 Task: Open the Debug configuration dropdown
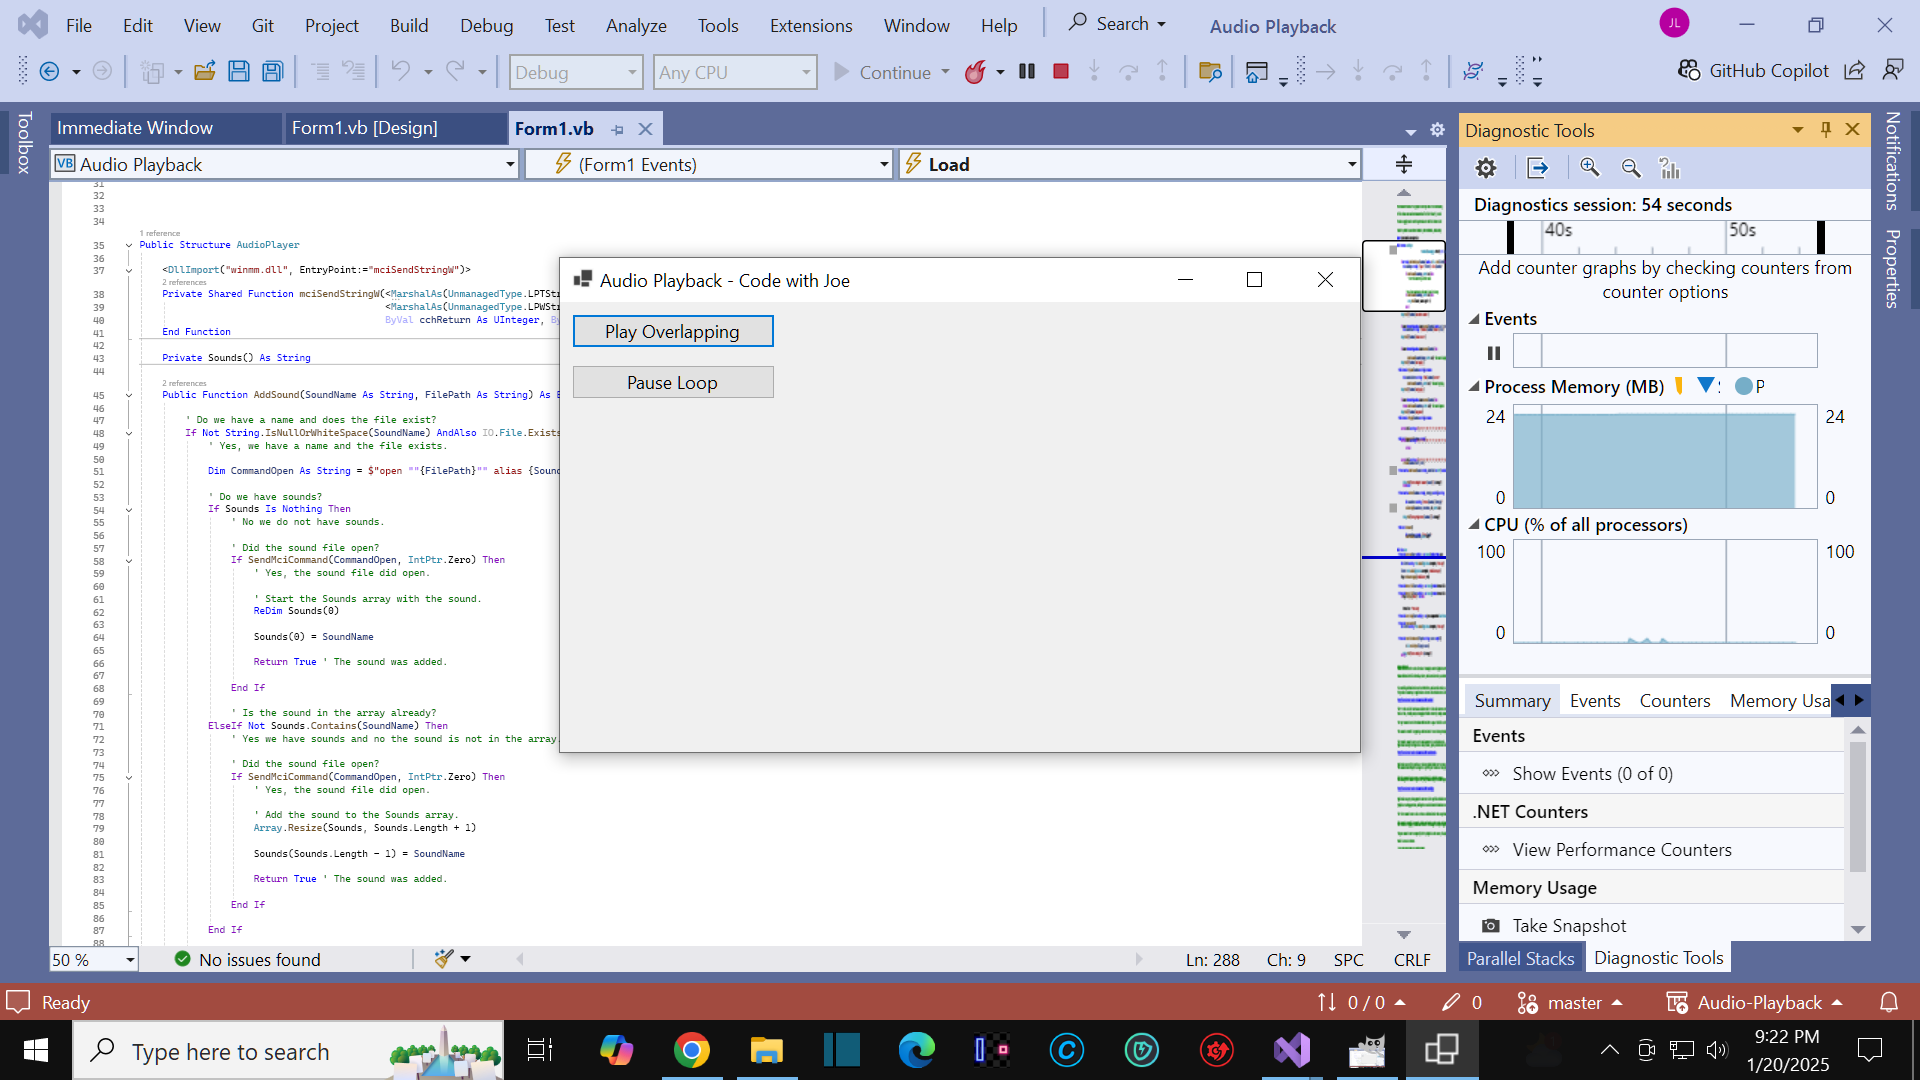click(x=575, y=72)
